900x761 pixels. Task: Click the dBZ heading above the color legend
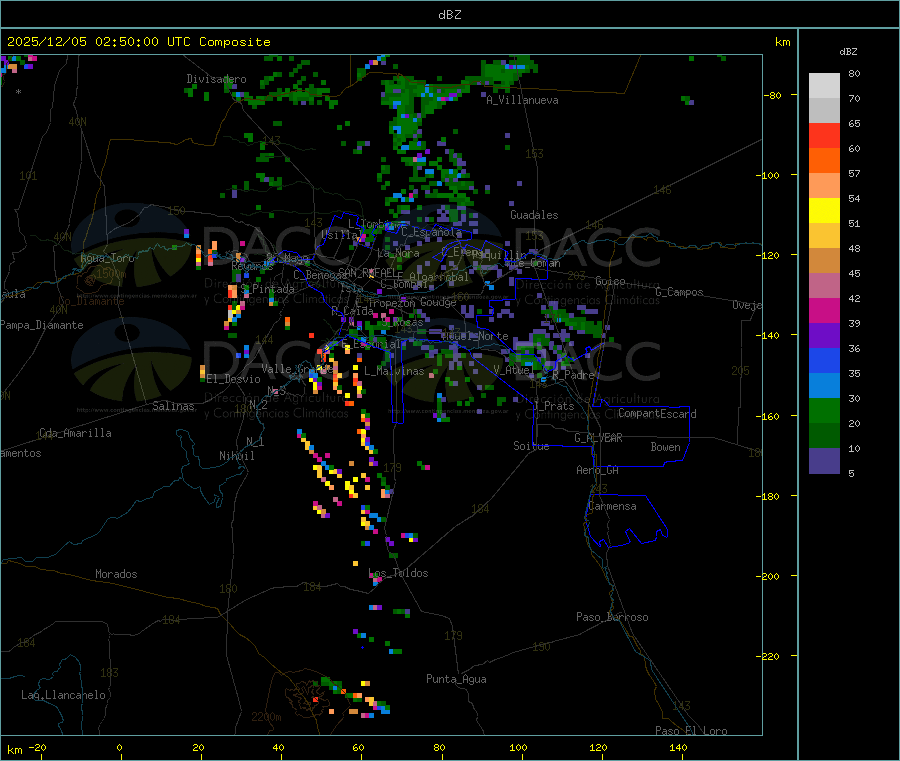(x=848, y=52)
